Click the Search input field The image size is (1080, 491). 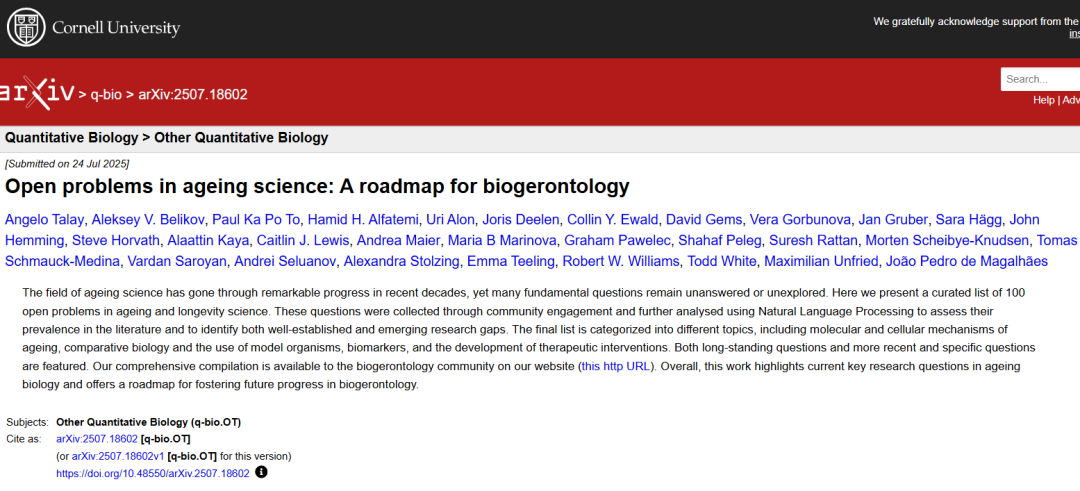(1040, 79)
